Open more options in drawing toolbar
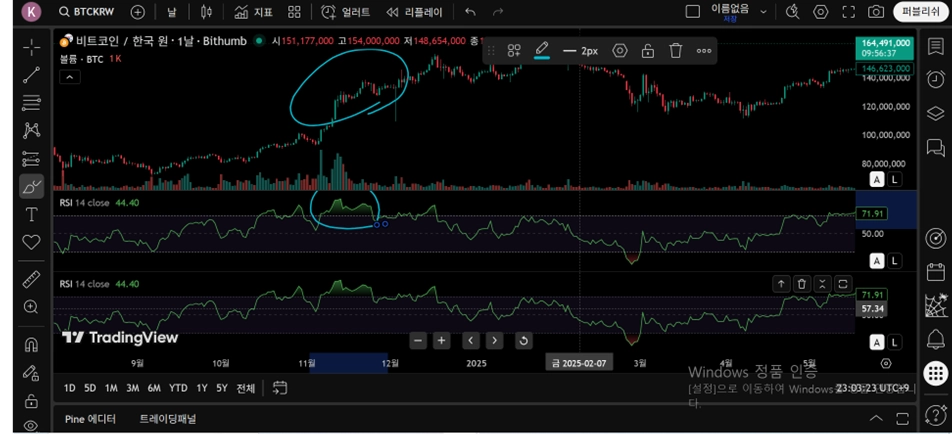 coord(704,51)
